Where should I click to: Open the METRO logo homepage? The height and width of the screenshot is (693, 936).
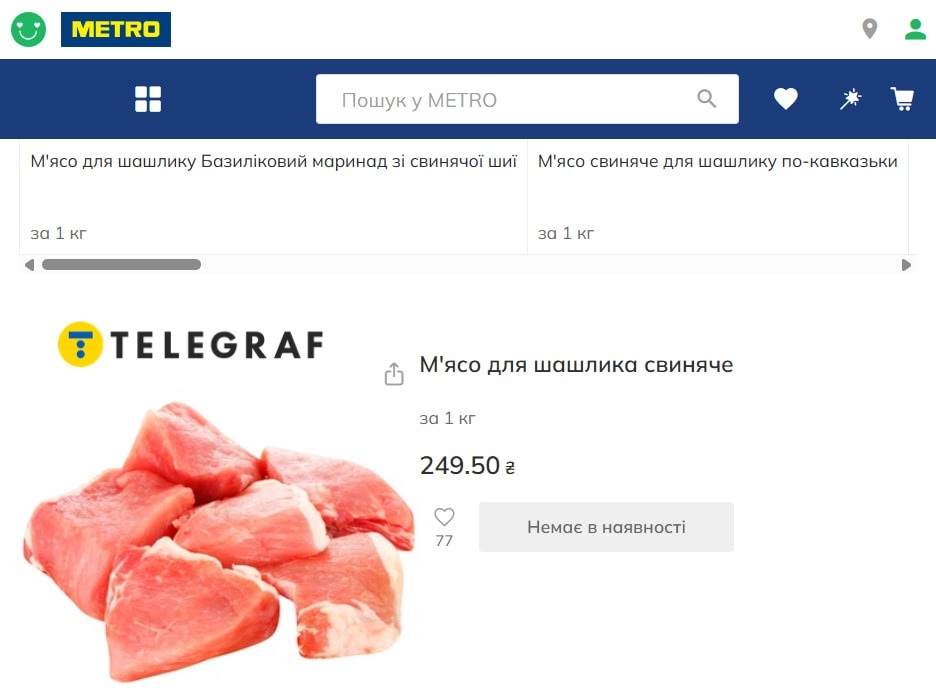click(116, 29)
